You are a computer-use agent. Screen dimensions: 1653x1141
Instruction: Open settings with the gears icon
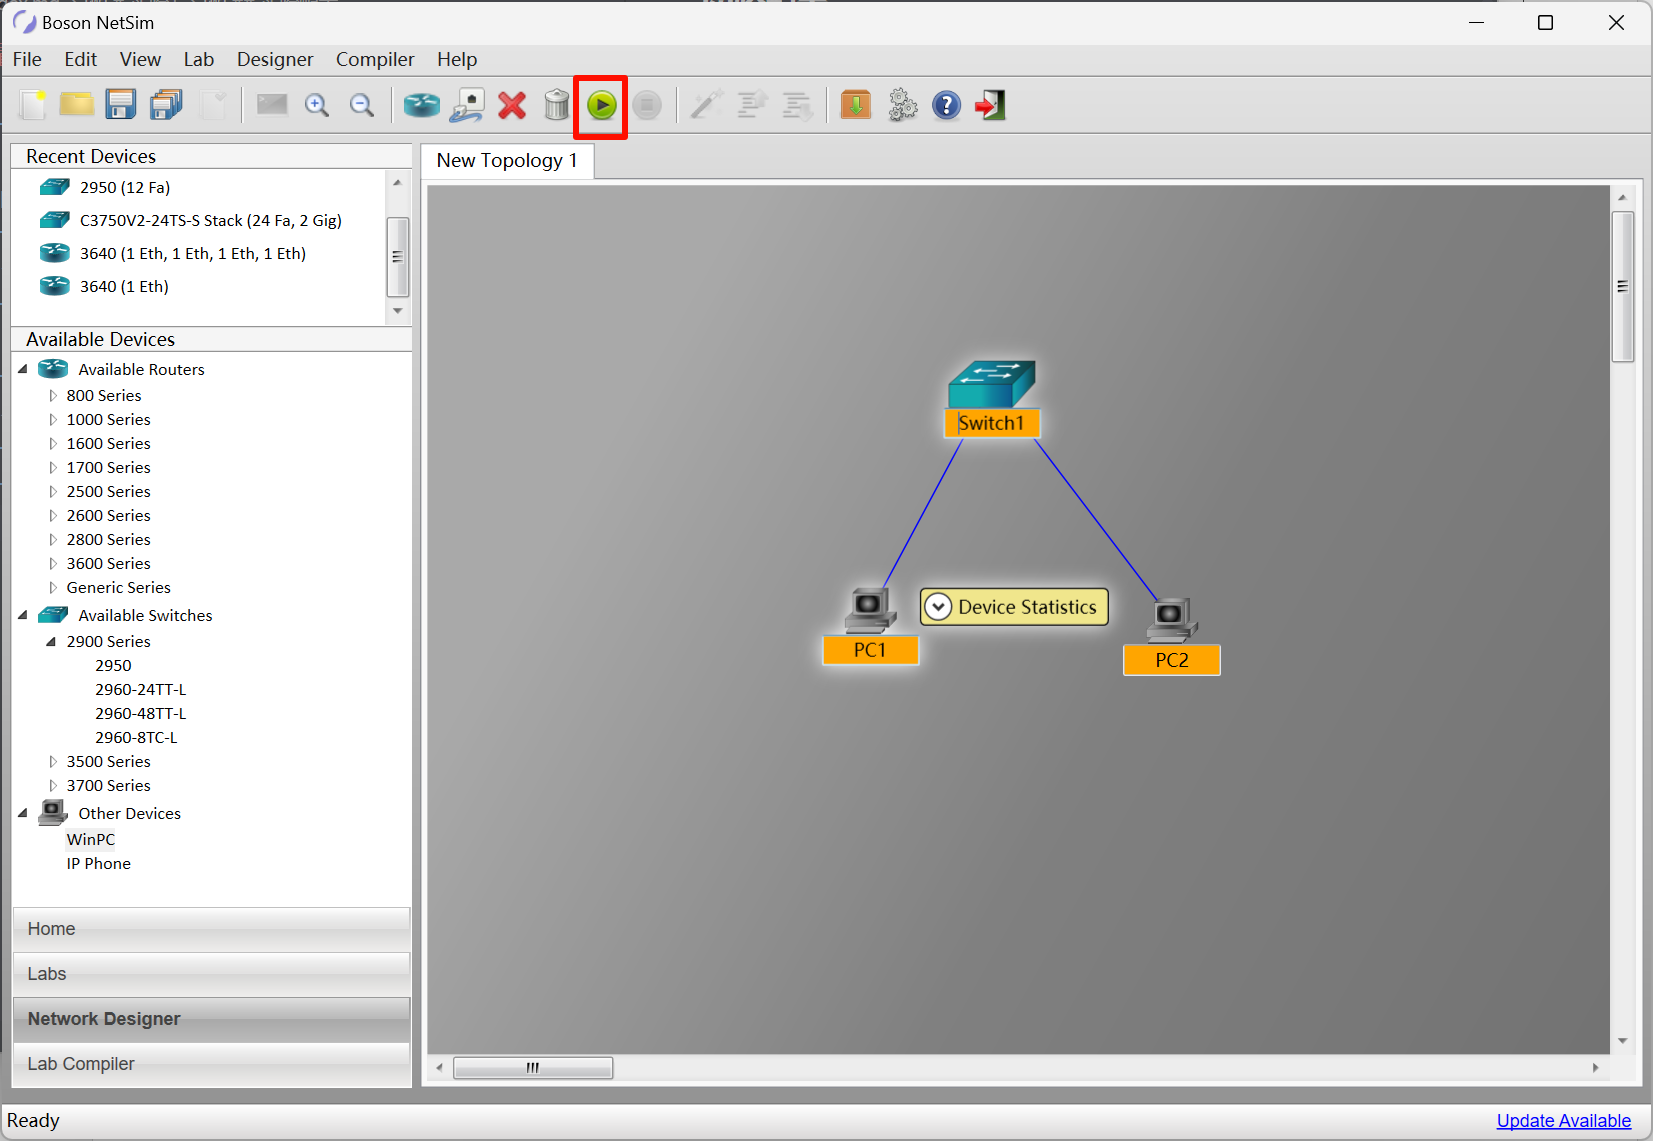coord(902,104)
